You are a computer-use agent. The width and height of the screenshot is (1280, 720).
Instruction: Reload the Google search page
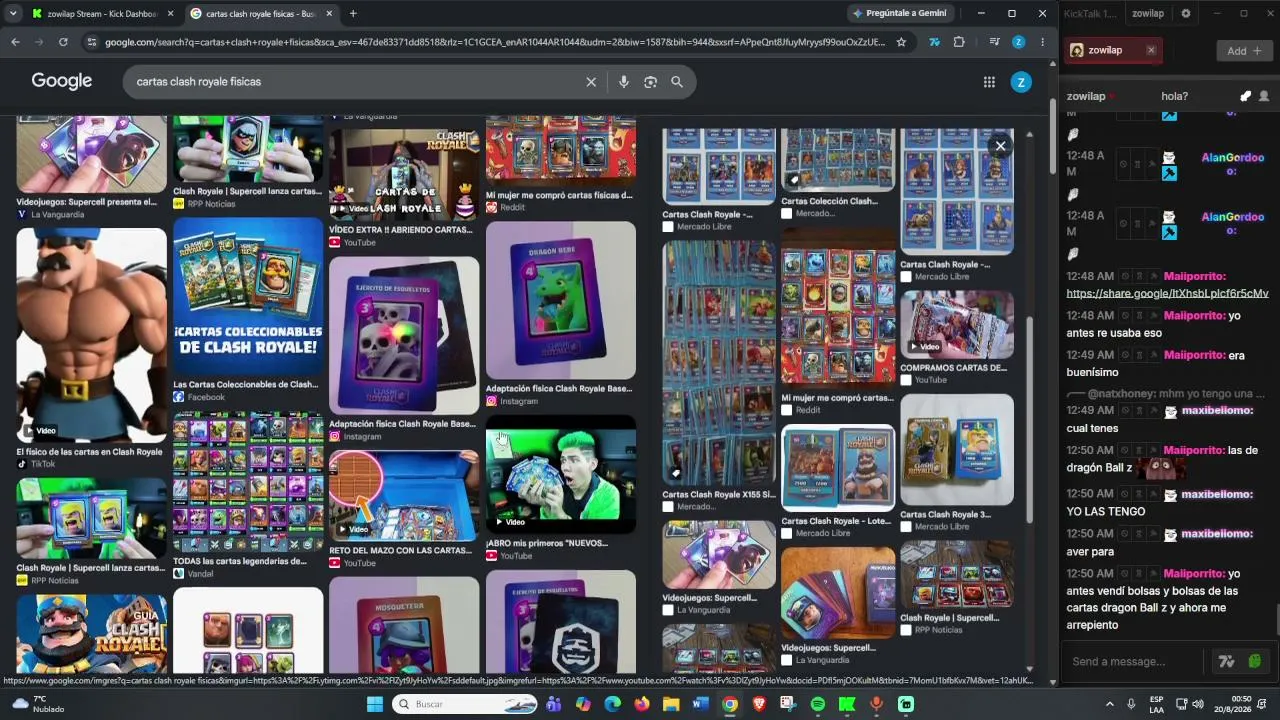pos(63,42)
